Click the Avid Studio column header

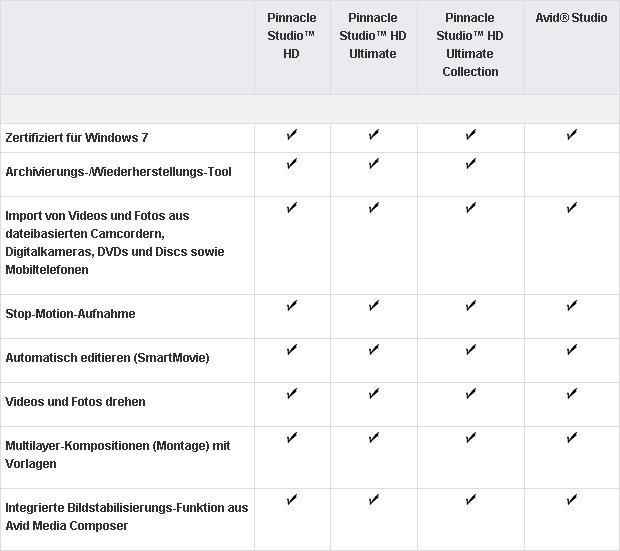571,18
